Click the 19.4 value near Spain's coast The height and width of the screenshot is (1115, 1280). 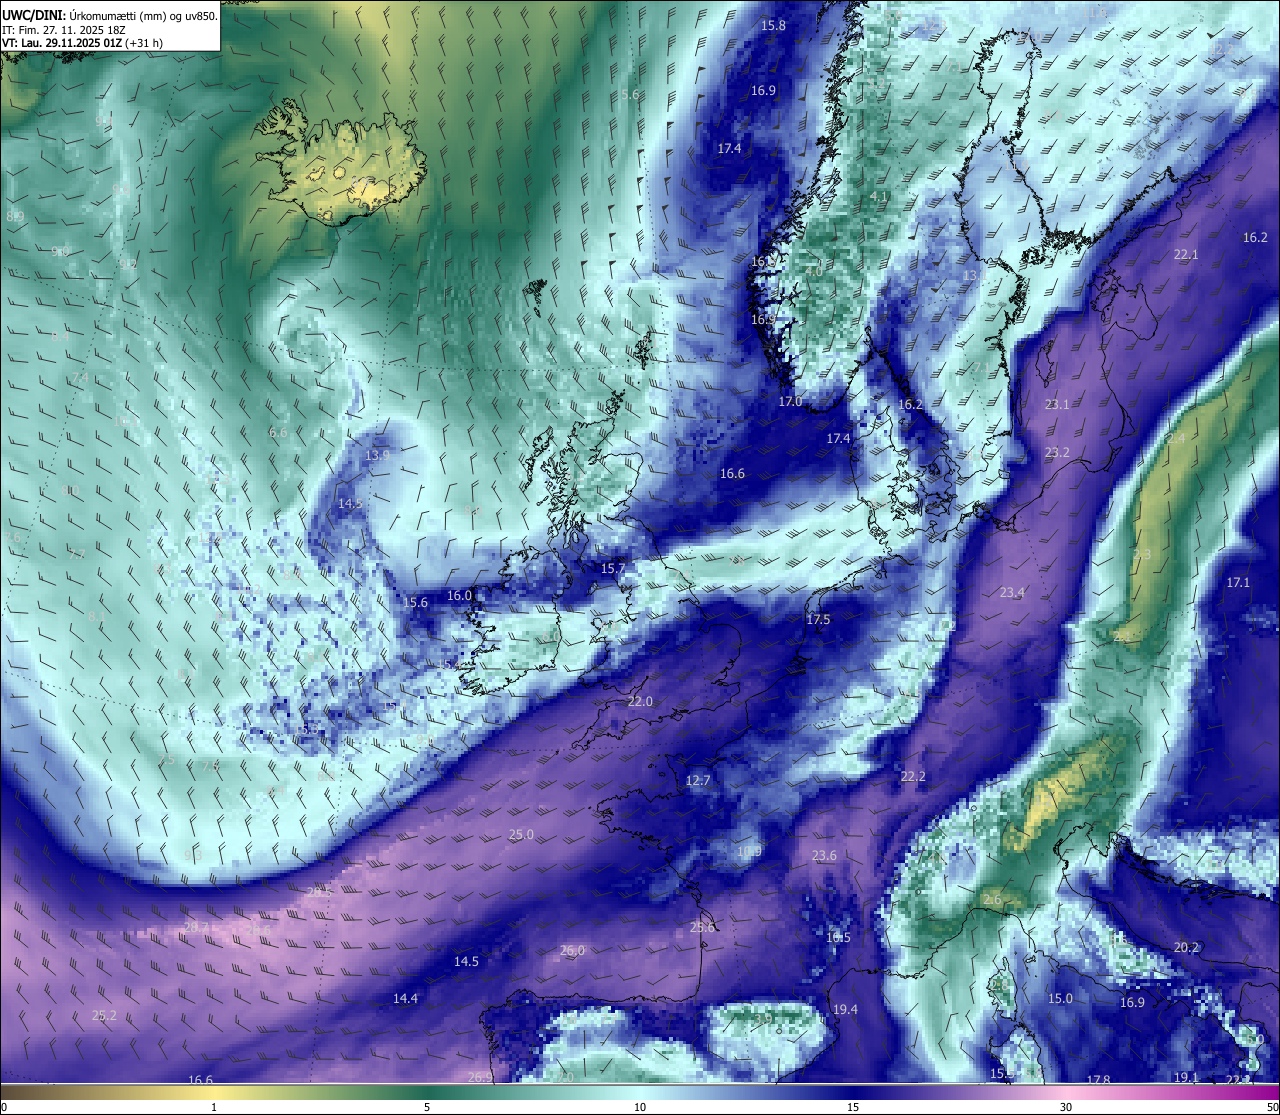(x=845, y=1010)
